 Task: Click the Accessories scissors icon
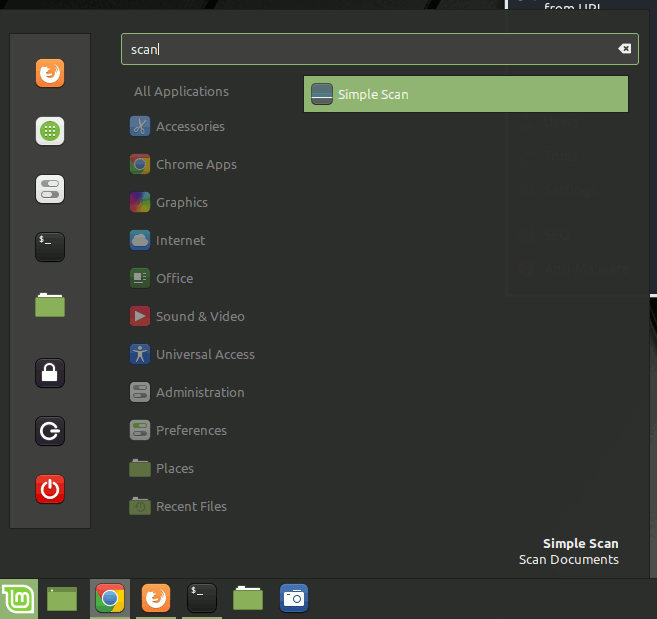140,126
